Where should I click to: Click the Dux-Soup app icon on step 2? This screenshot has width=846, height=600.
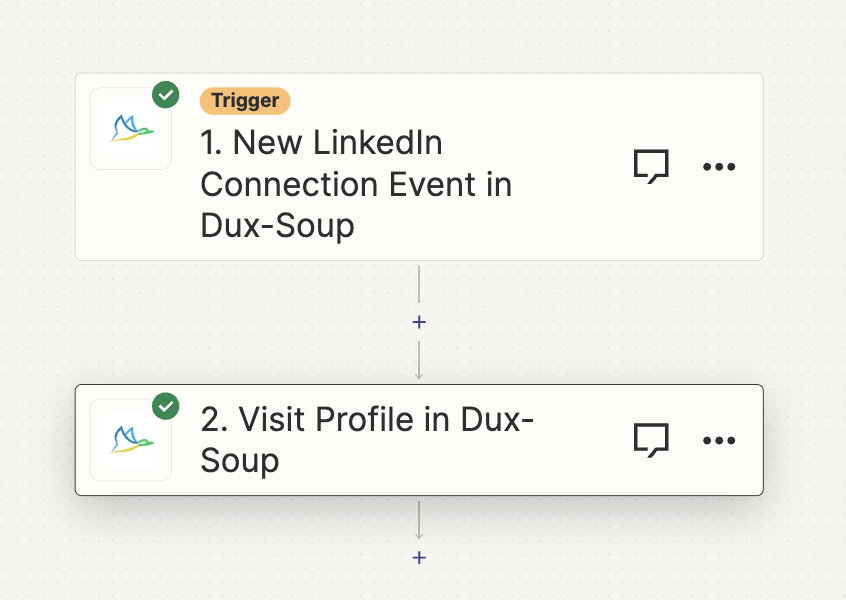(131, 440)
